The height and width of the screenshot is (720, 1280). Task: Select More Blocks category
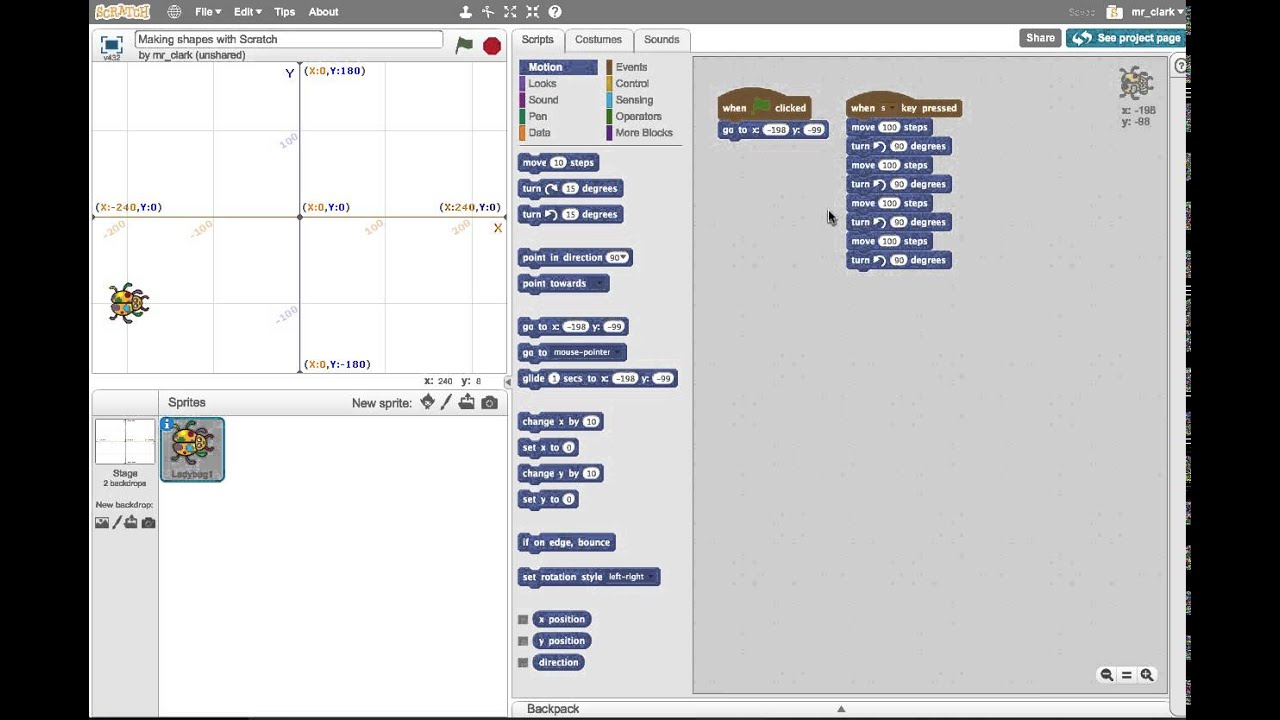[x=643, y=132]
